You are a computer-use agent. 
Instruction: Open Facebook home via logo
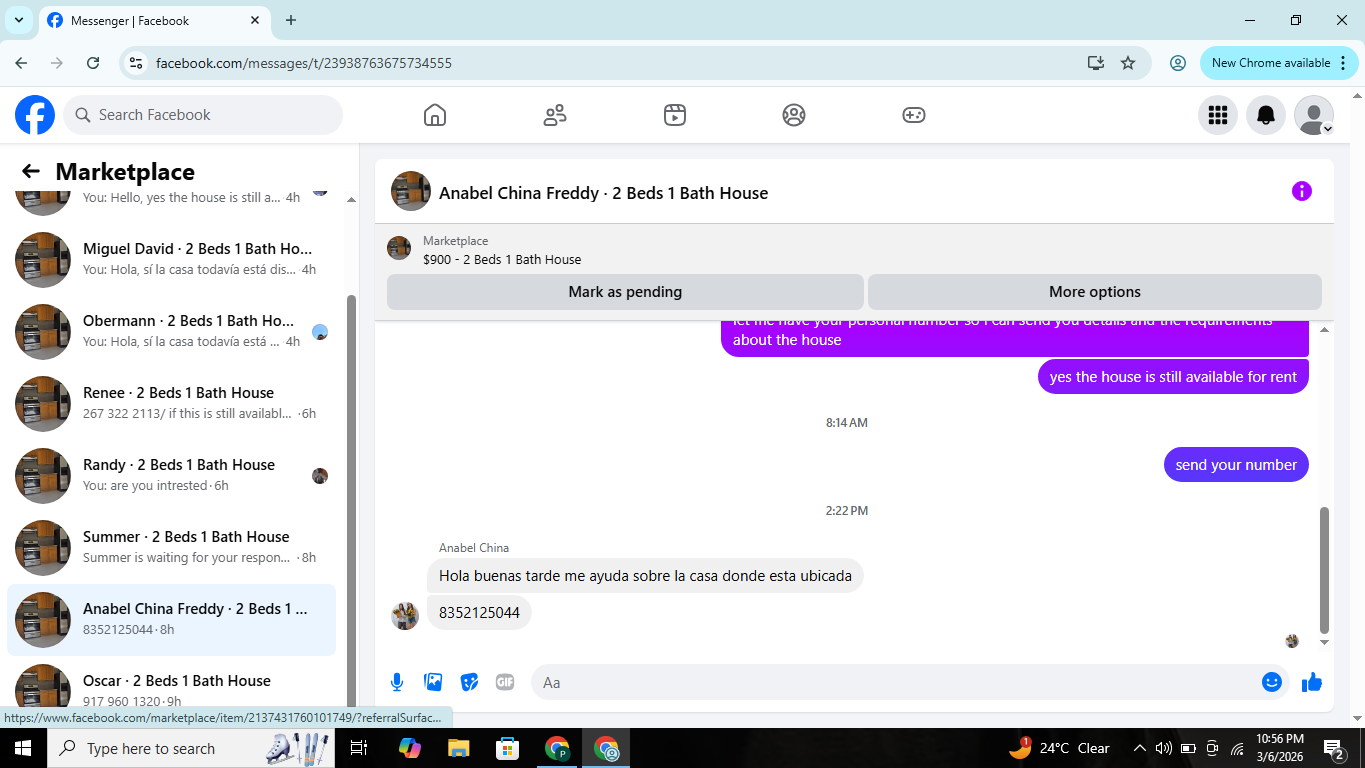[x=35, y=115]
